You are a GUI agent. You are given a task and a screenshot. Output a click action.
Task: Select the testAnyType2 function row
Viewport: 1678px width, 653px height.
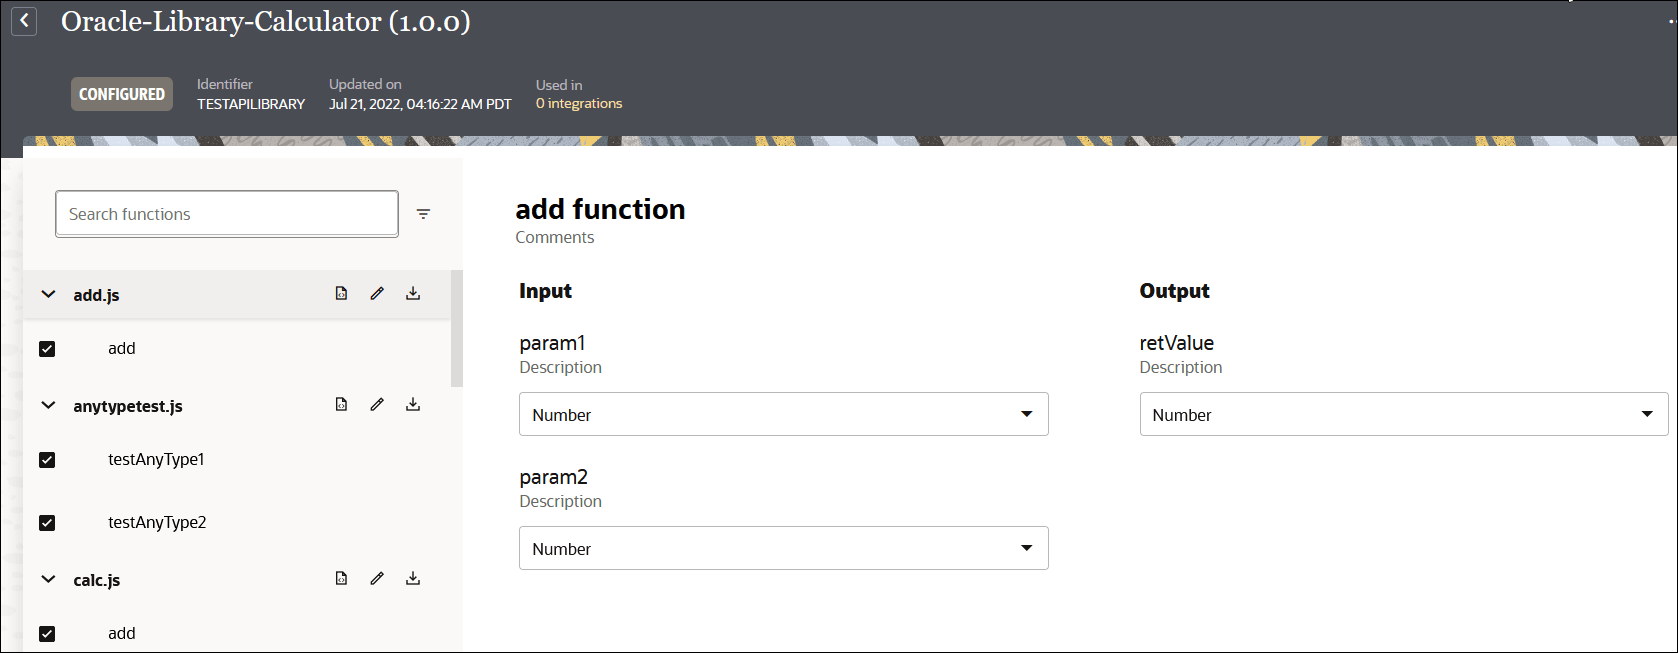157,522
